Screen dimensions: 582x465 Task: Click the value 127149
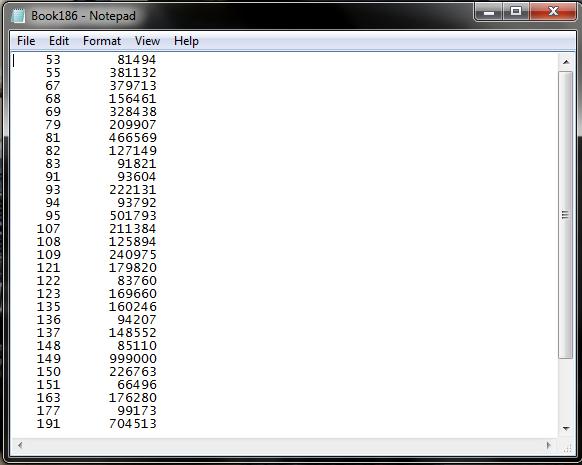click(x=133, y=150)
